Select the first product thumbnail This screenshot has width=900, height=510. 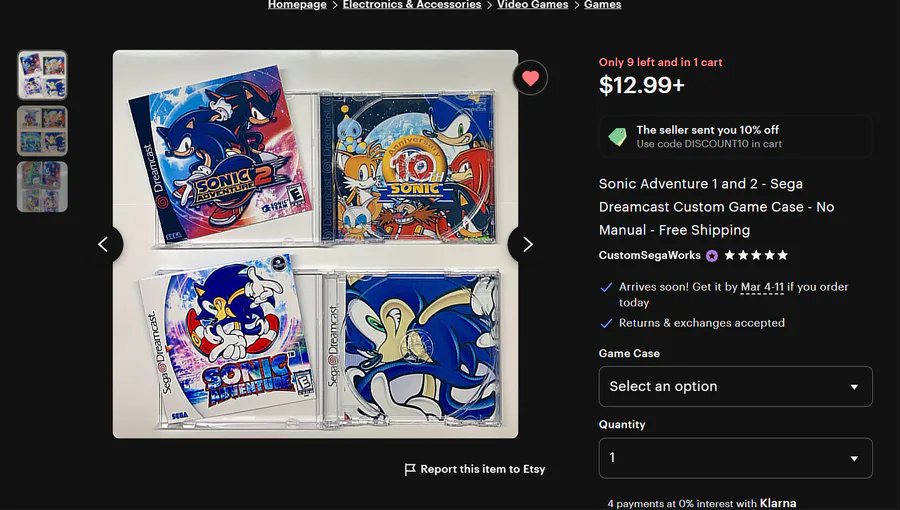[42, 75]
